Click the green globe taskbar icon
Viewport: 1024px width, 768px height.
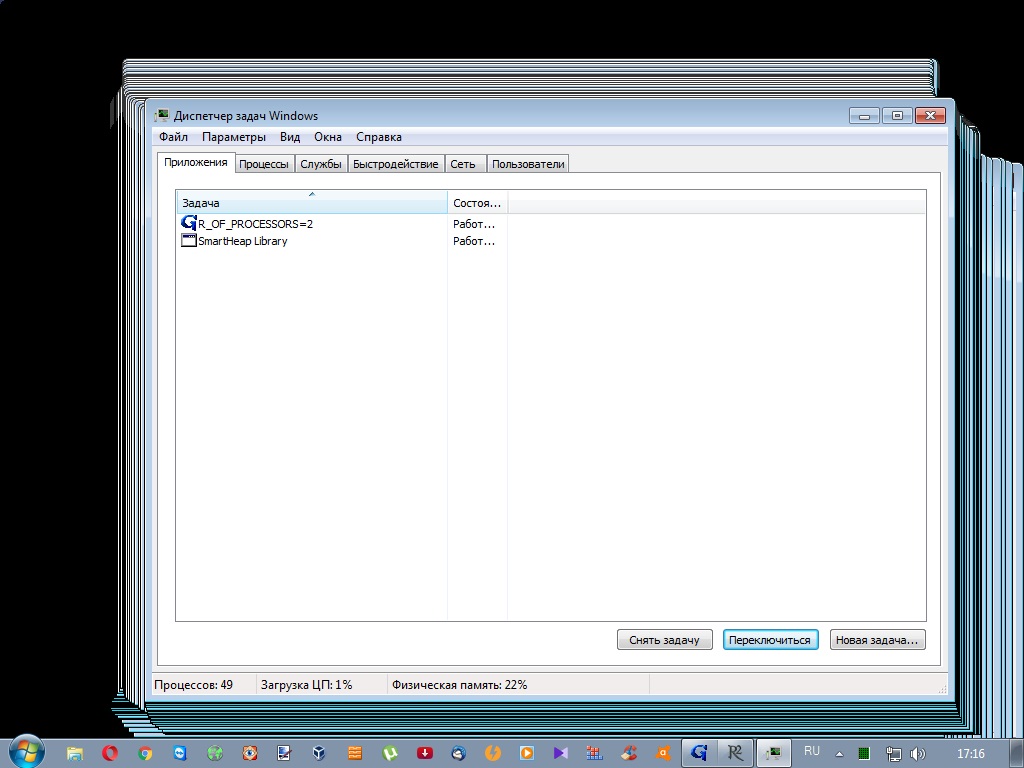[215, 753]
